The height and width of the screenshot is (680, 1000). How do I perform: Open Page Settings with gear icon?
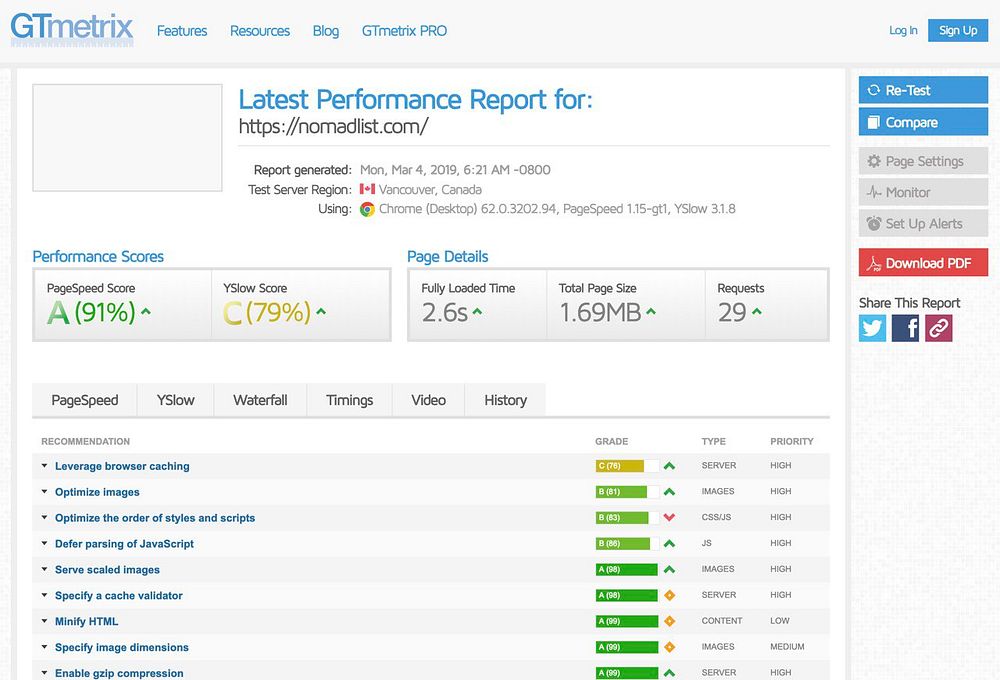(923, 161)
